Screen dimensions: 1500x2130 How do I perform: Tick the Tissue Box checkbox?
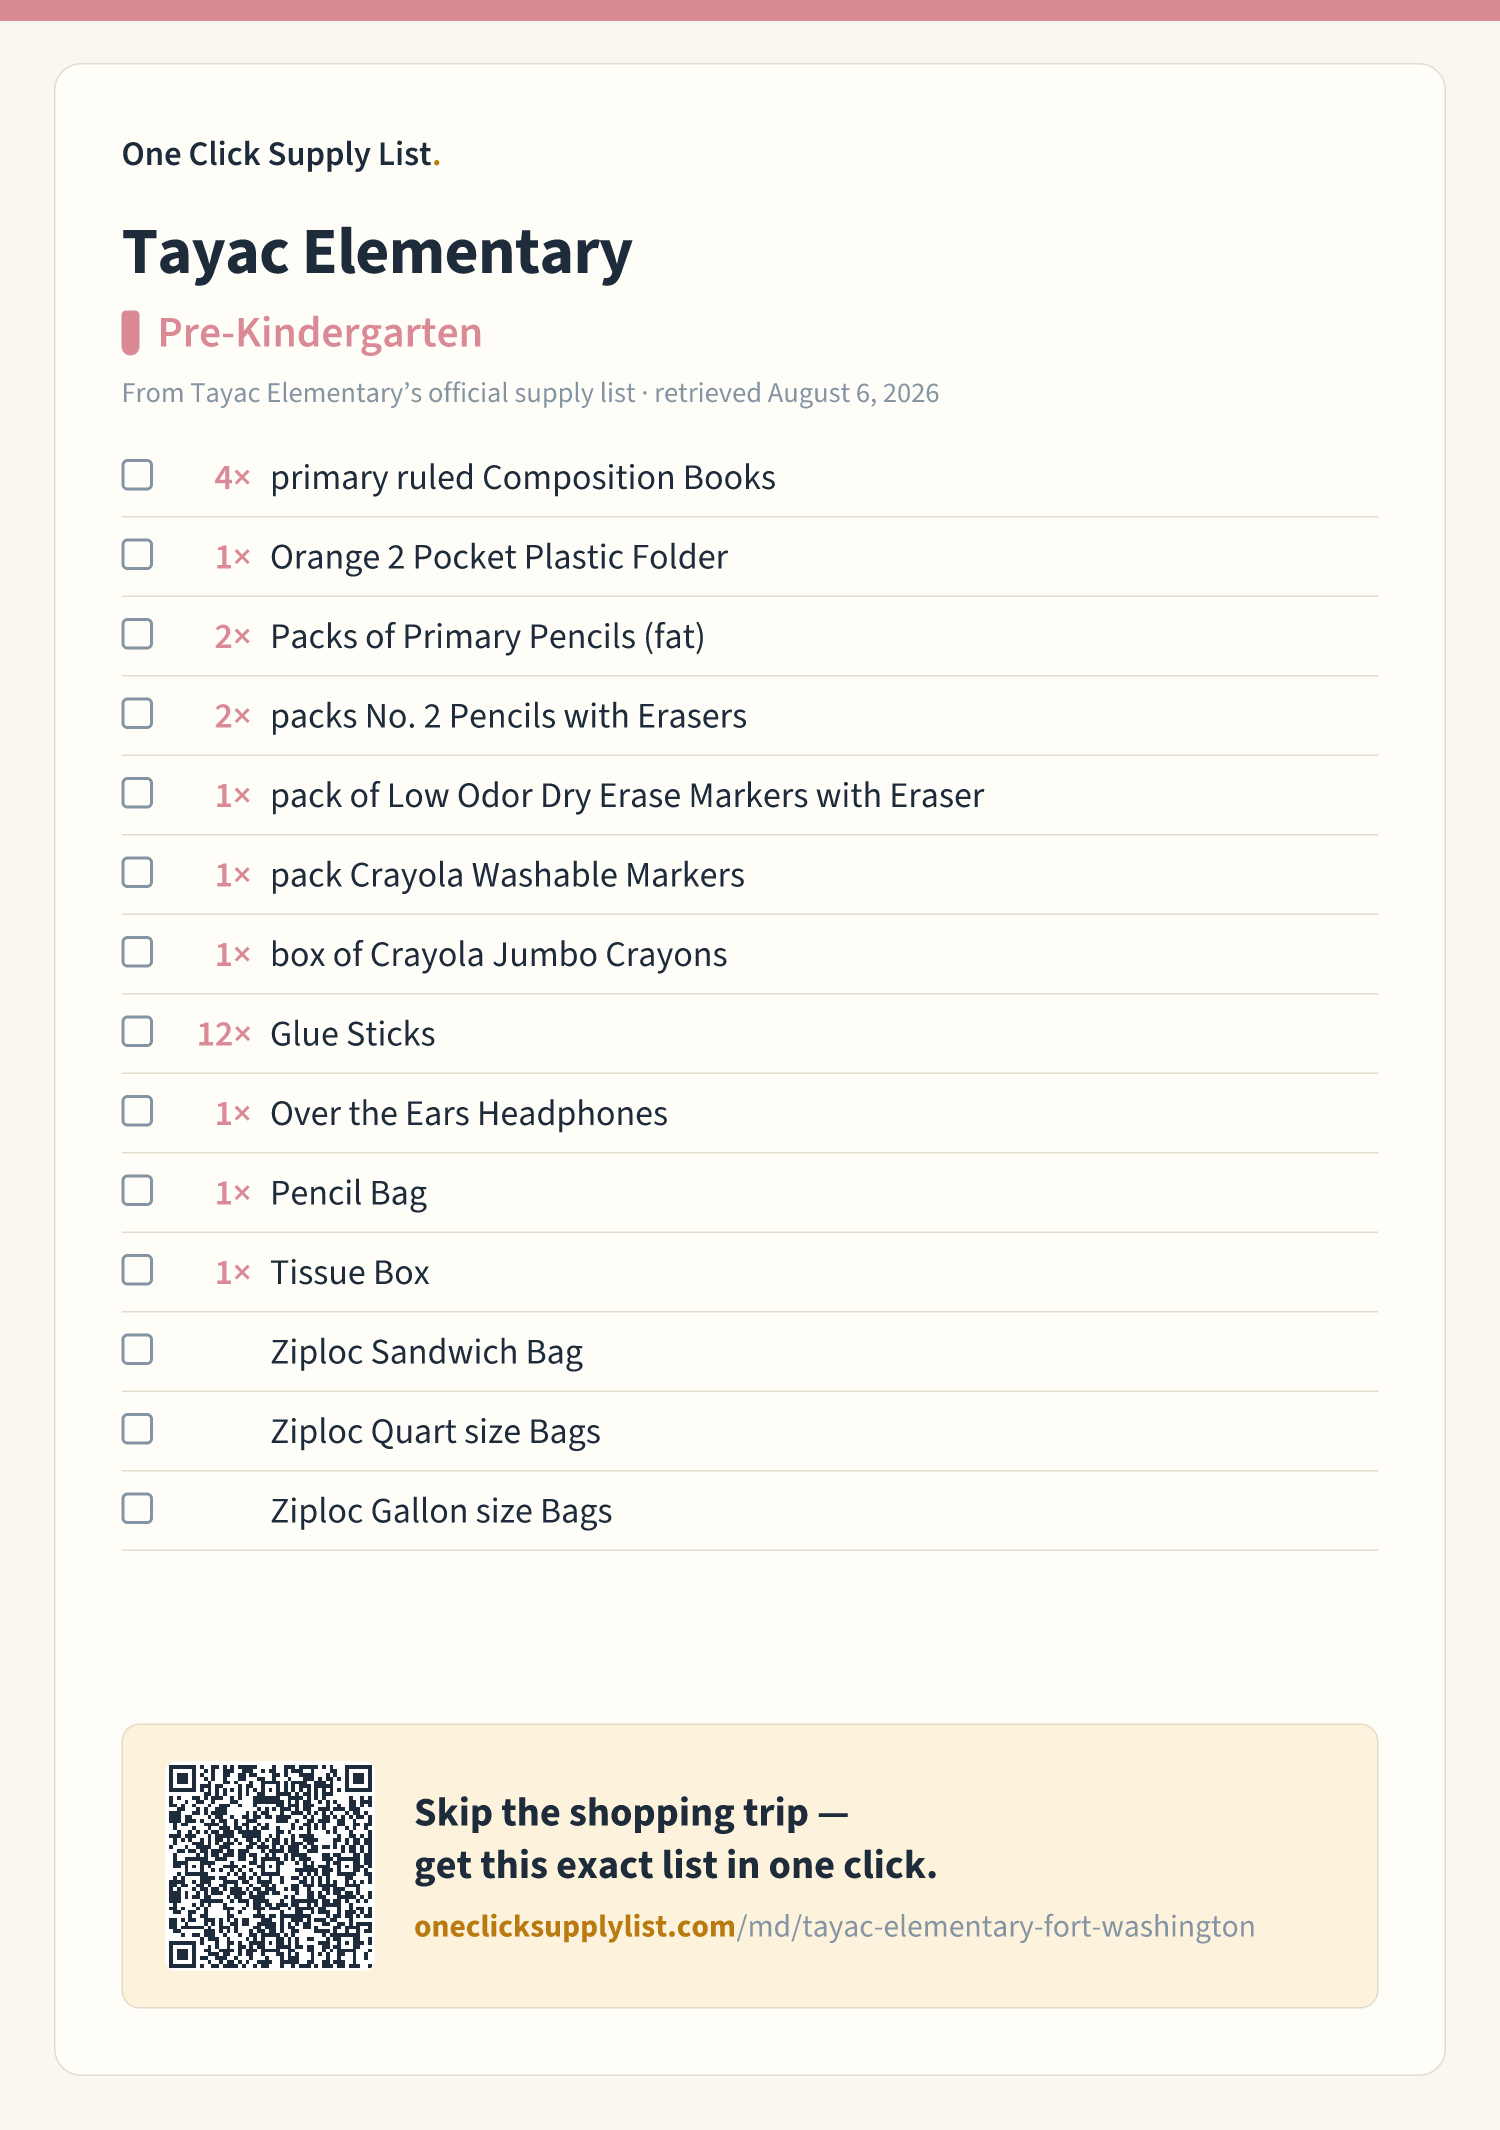137,1270
